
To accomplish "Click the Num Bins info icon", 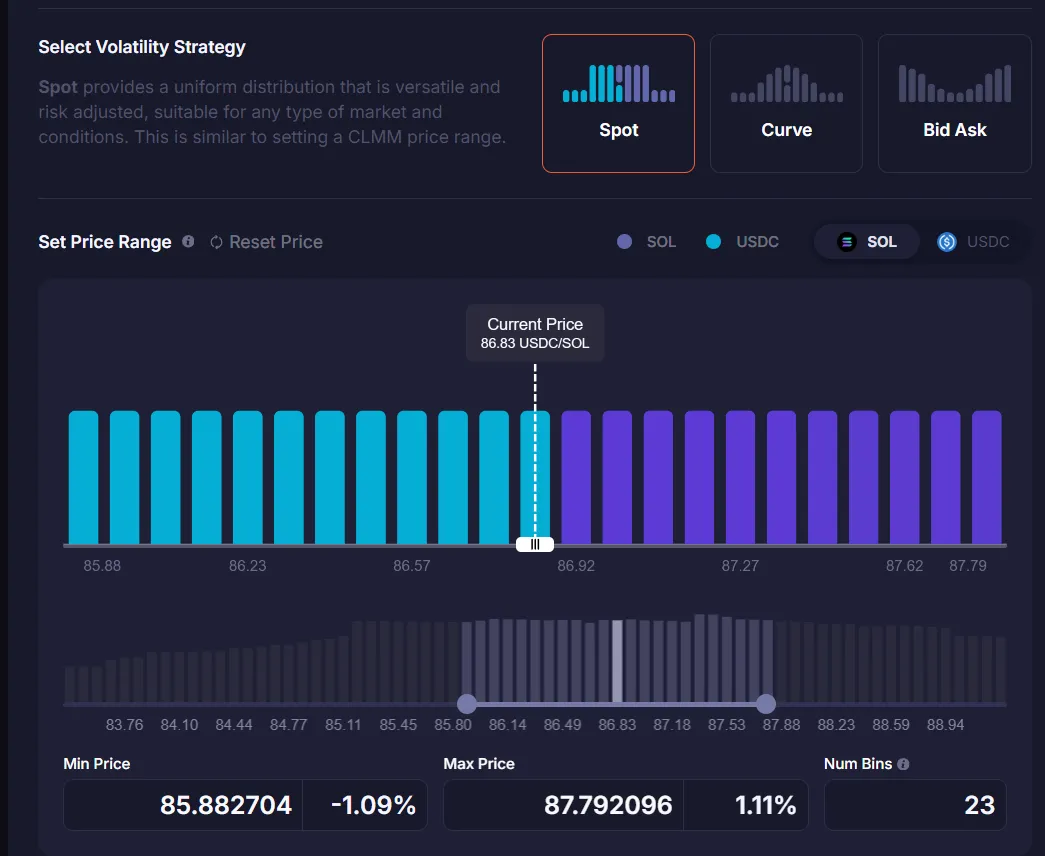I will click(x=903, y=764).
